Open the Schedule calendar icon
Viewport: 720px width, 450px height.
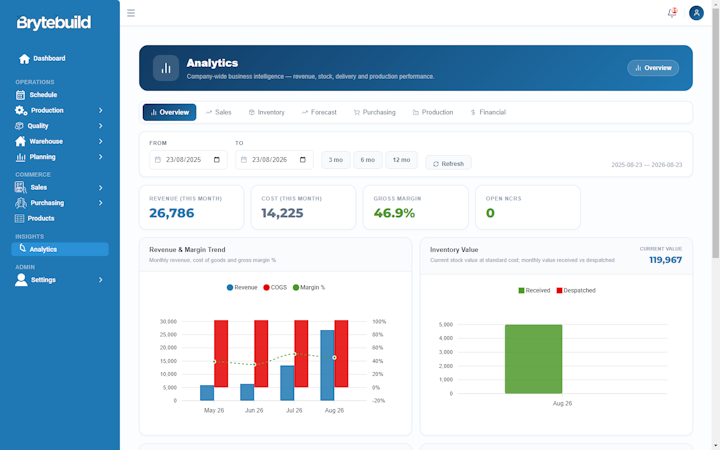click(20, 95)
